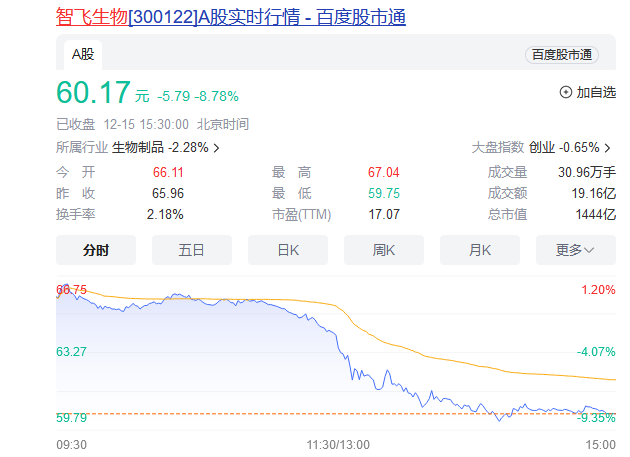Switch to the 日K chart tab
Image resolution: width=630 pixels, height=457 pixels.
[288, 250]
